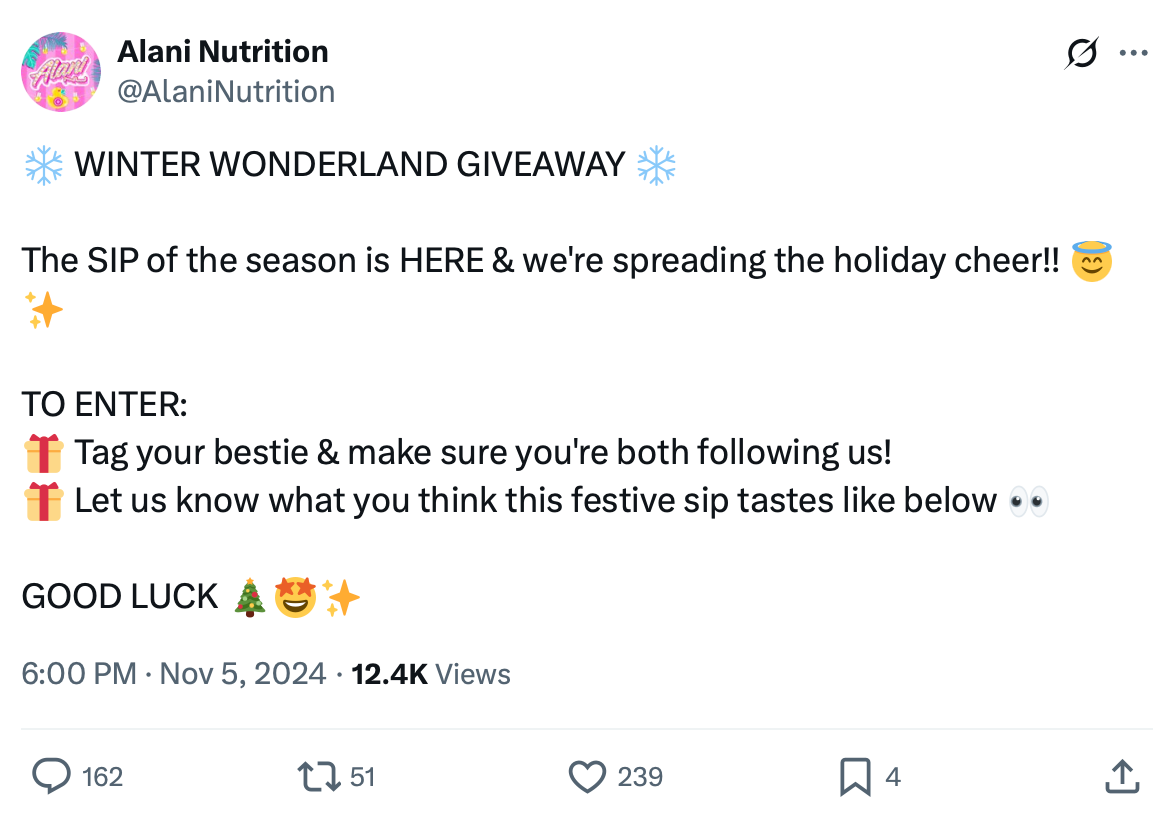Open the Alani Nutrition display name
This screenshot has height=816, width=1176.
[x=223, y=51]
